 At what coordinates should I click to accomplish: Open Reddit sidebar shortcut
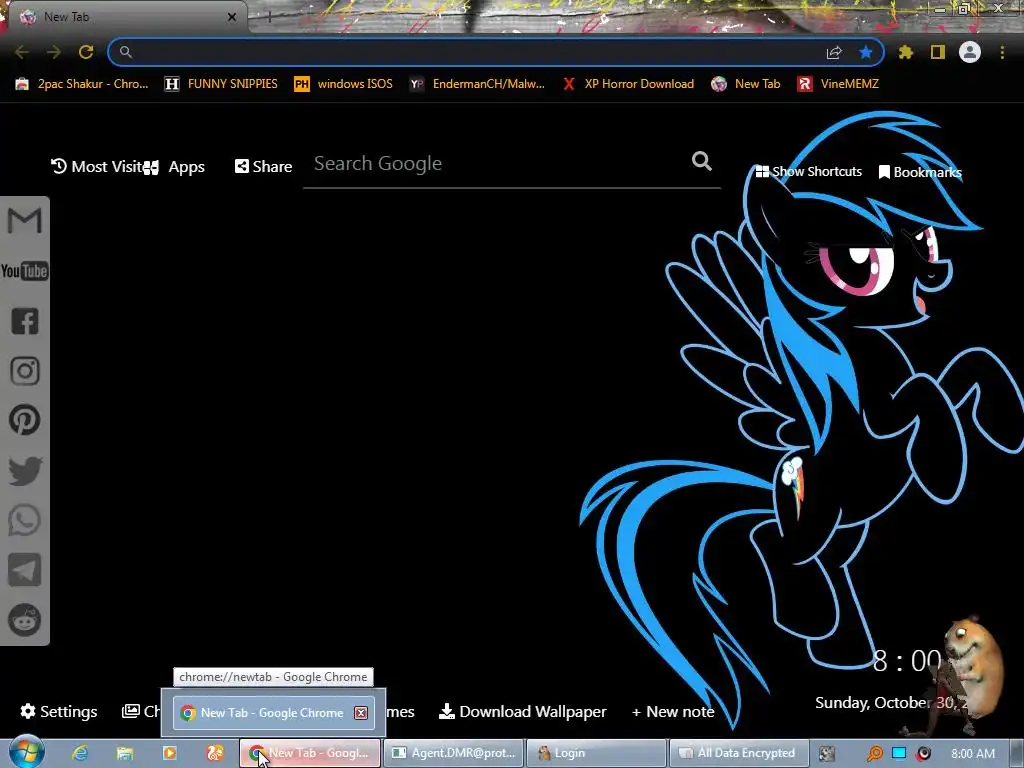point(25,620)
